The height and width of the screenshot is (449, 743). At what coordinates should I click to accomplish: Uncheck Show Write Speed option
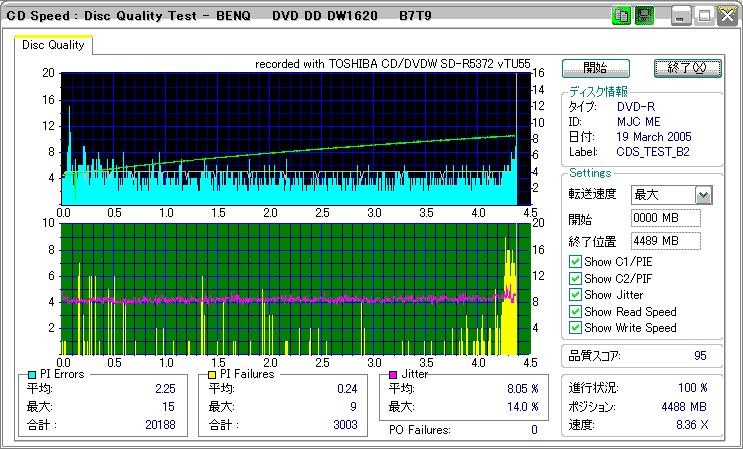click(575, 327)
